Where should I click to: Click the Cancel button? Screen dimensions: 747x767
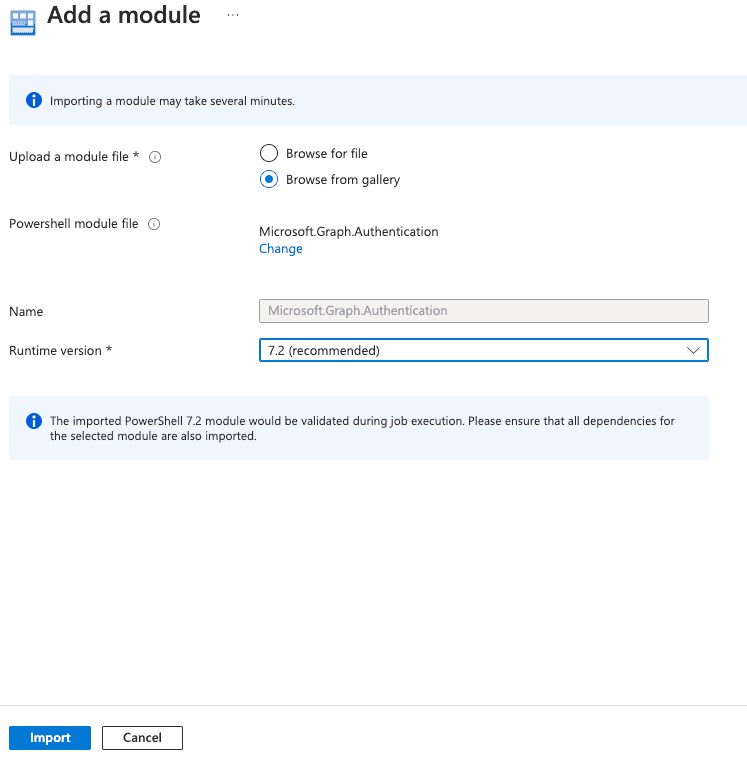point(142,738)
